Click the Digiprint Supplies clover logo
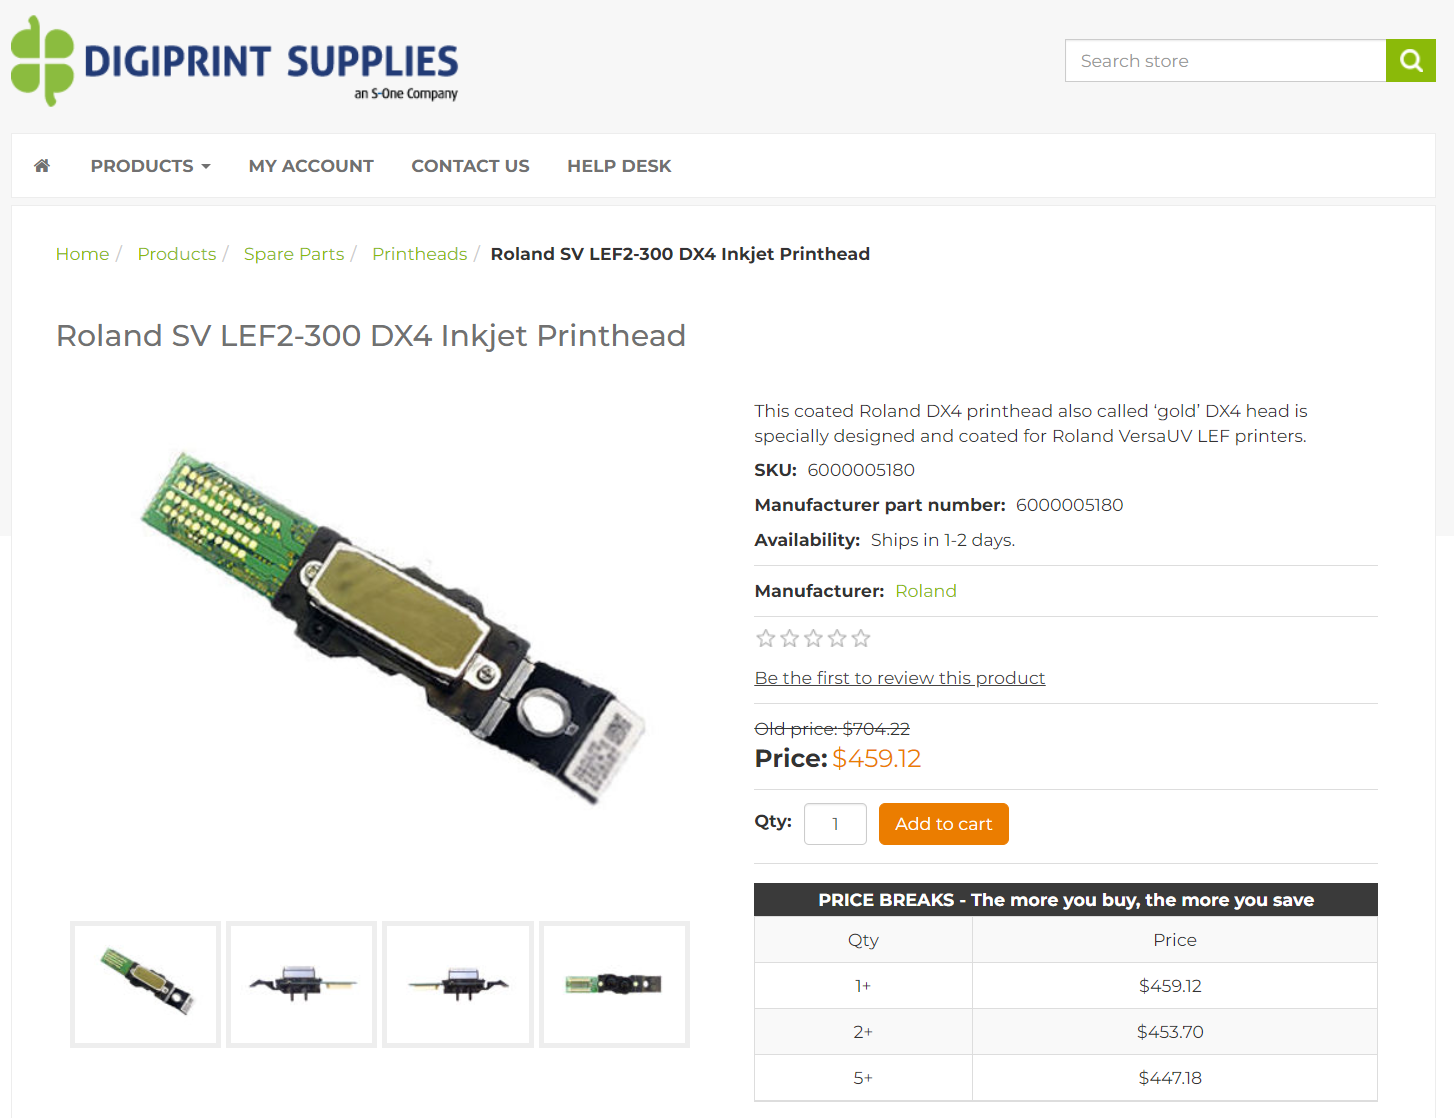This screenshot has width=1454, height=1118. 43,61
